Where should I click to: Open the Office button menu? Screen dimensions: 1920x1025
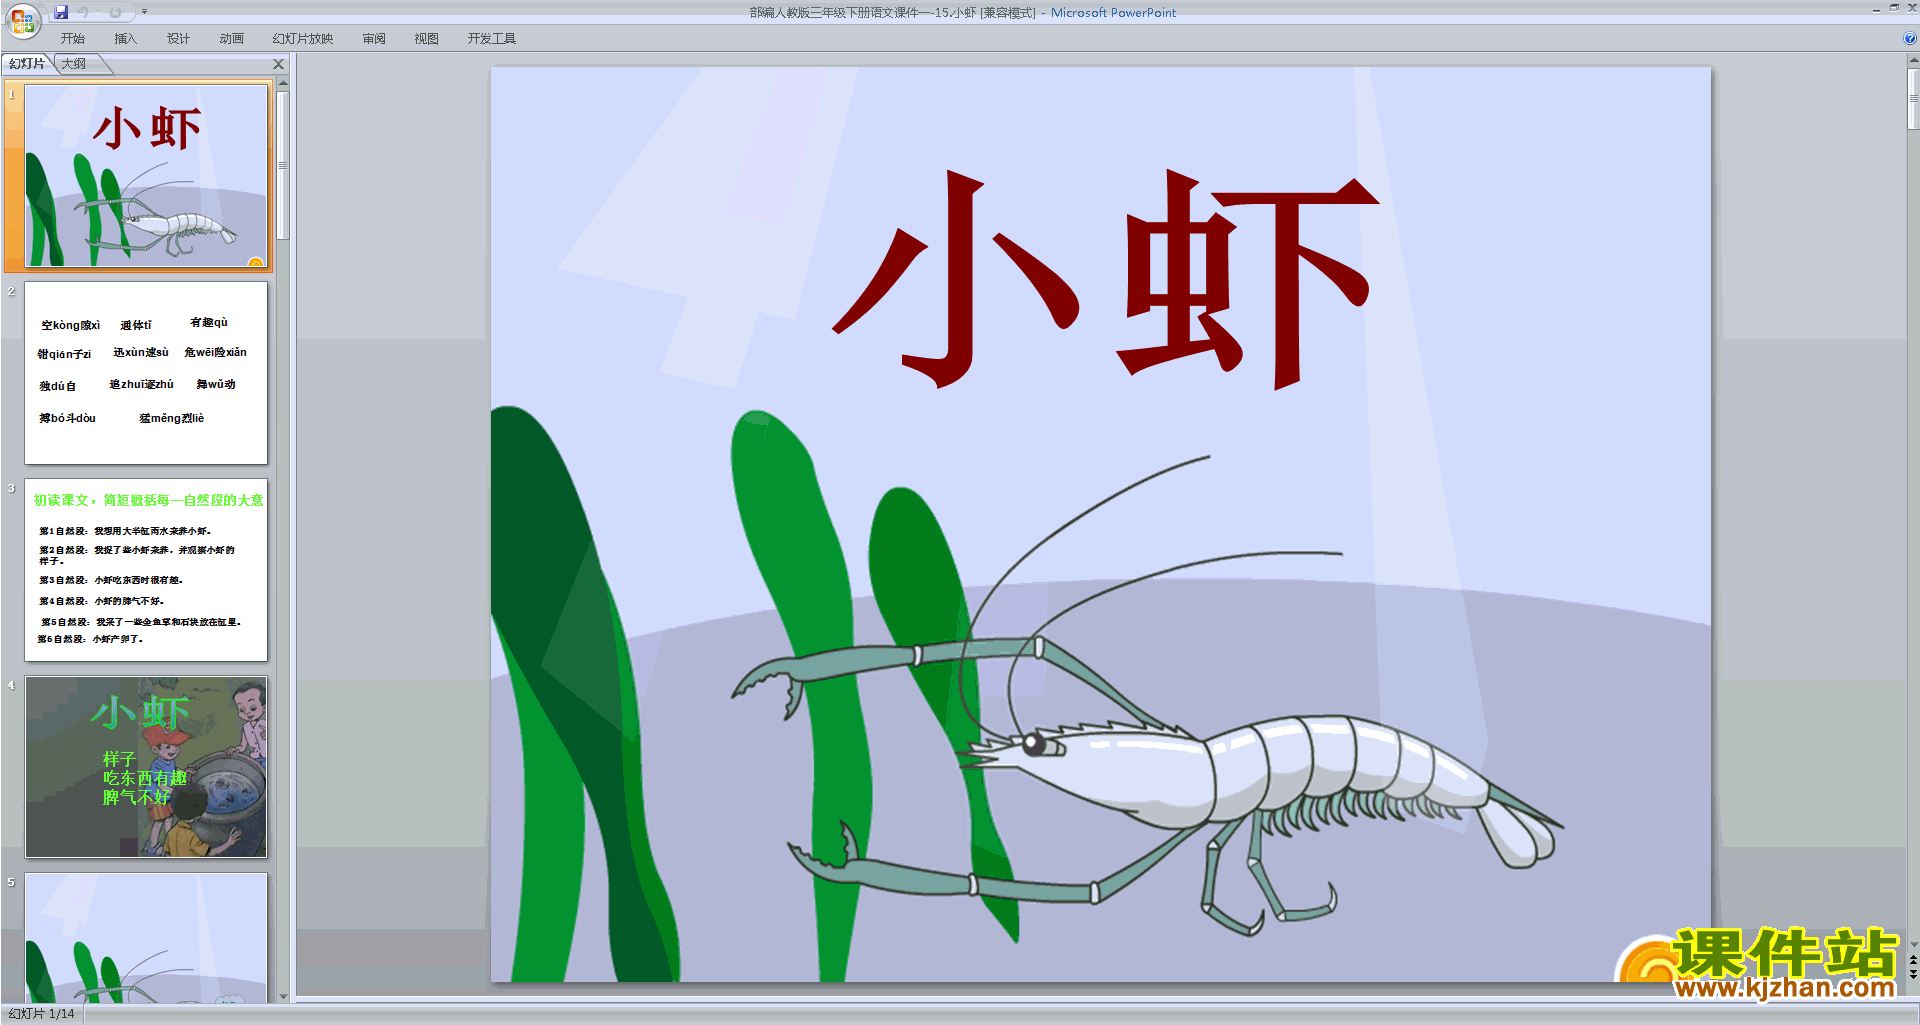(x=22, y=20)
